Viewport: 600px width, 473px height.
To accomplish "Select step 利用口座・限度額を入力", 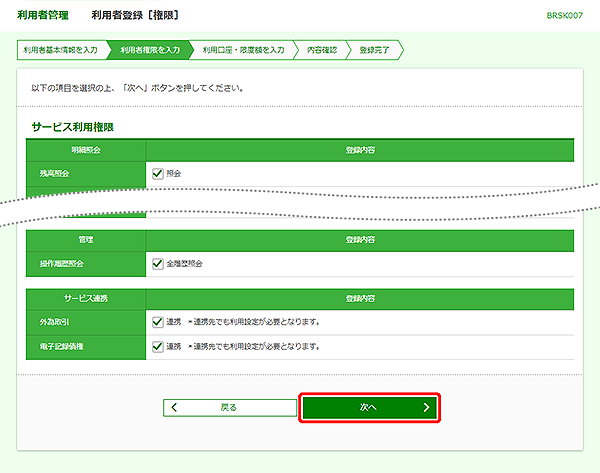I will [243, 50].
